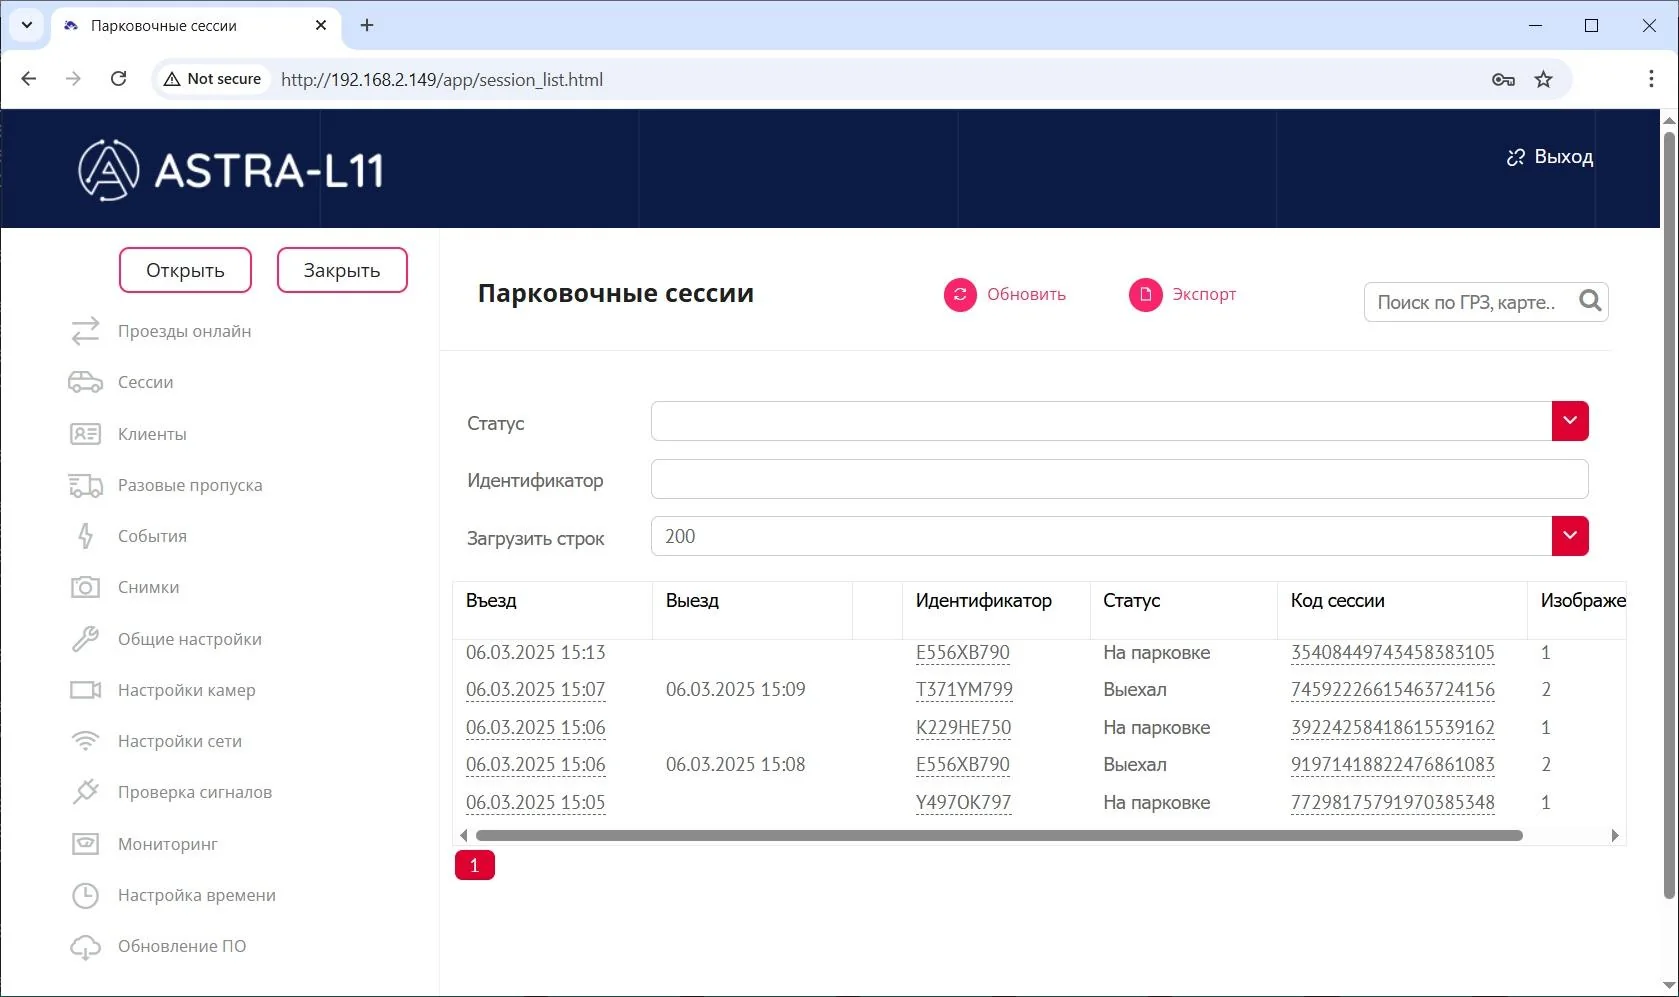This screenshot has height=997, width=1679.
Task: Click the round Обновить refresh icon
Action: coord(960,295)
